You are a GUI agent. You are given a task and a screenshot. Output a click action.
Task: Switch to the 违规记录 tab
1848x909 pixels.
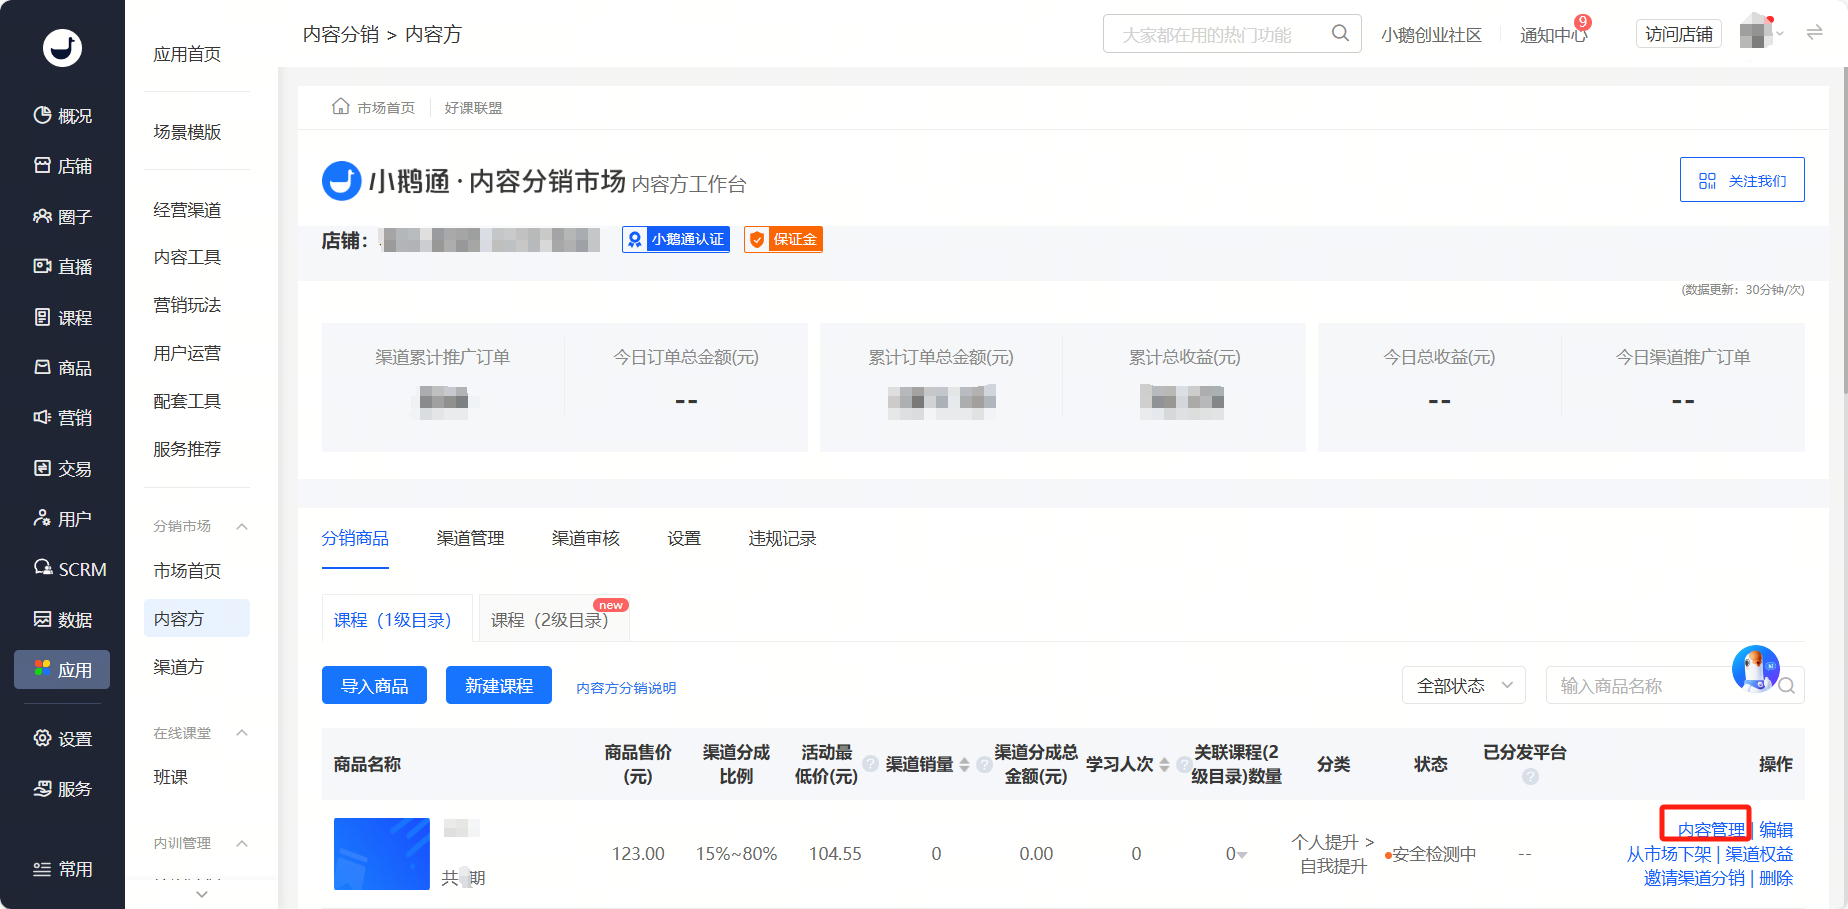point(782,539)
